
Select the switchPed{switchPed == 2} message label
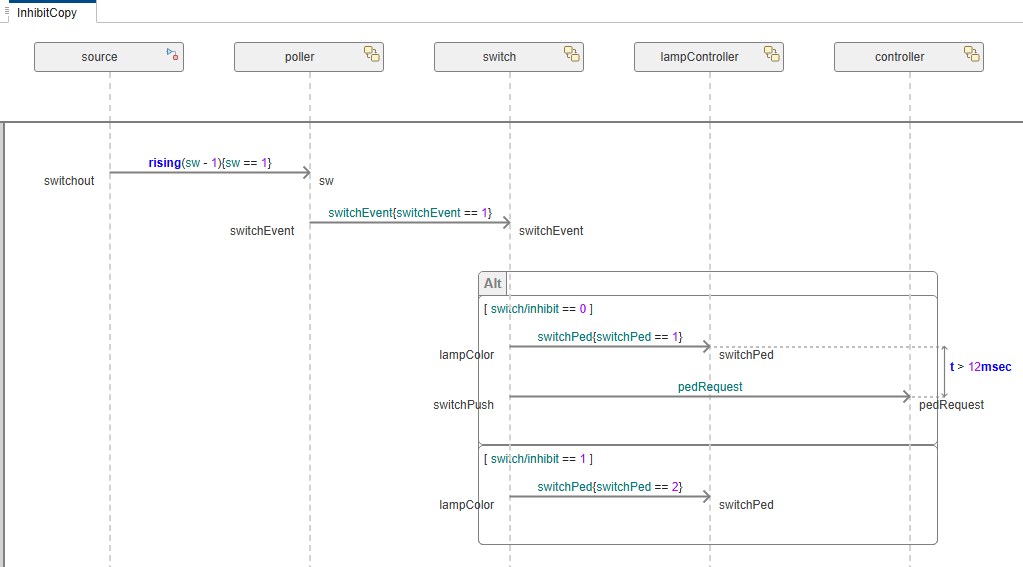coord(610,487)
